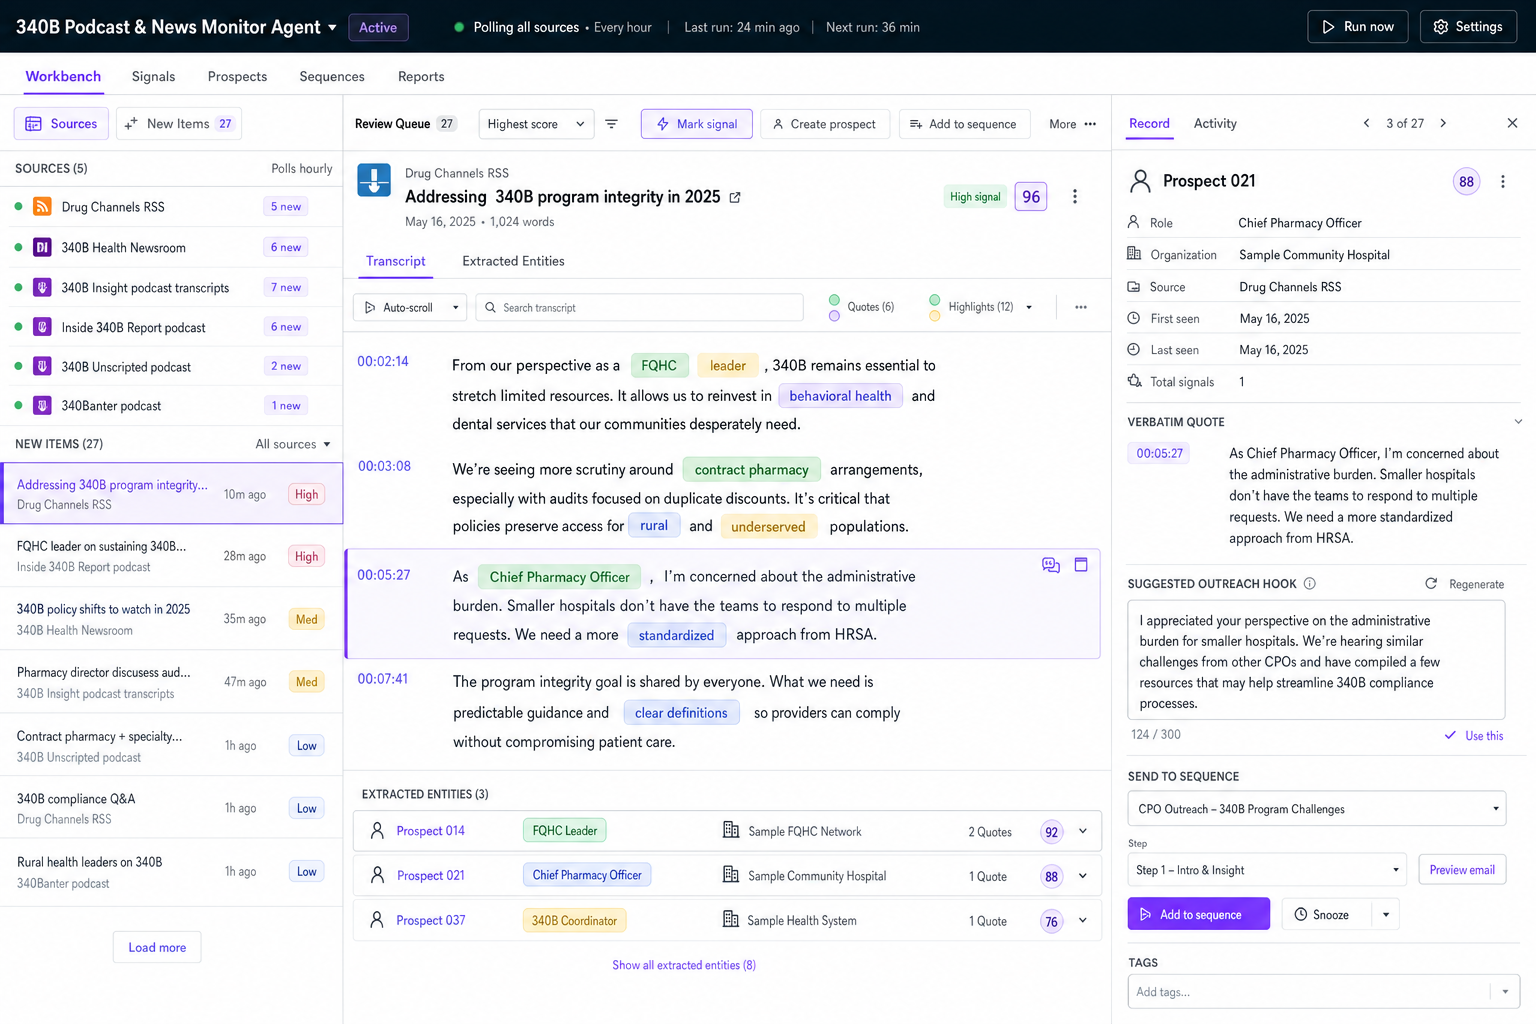
Task: Click 340B Health Newsroom source icon
Action: tap(42, 247)
